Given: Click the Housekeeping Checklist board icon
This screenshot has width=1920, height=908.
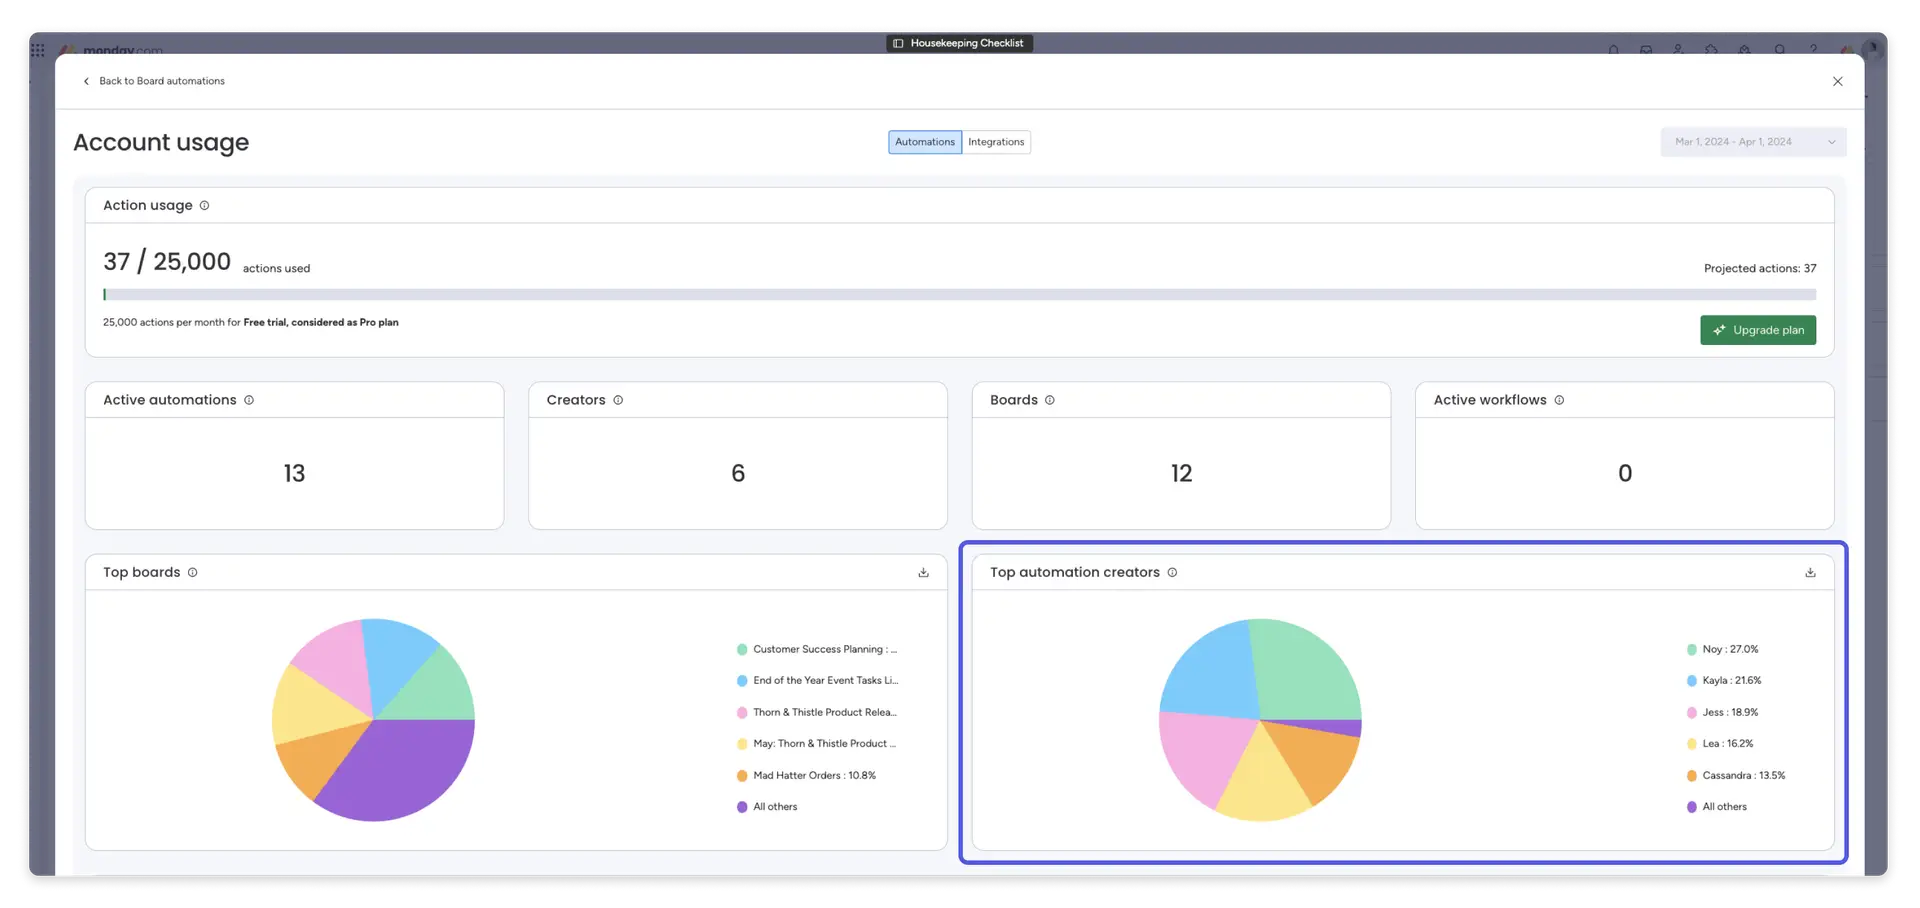Looking at the screenshot, I should 898,43.
